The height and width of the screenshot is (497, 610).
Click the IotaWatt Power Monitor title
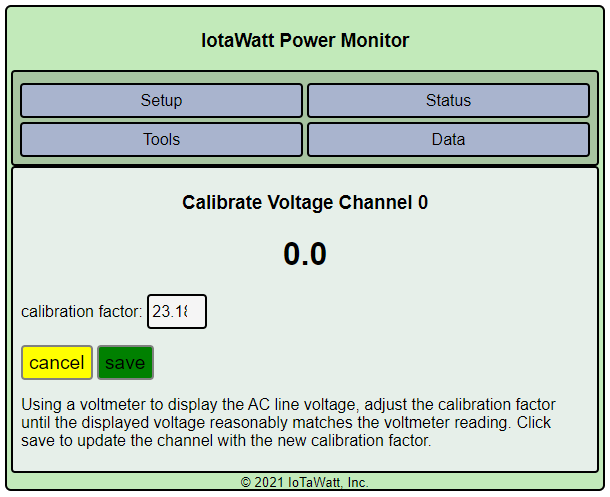pyautogui.click(x=305, y=40)
